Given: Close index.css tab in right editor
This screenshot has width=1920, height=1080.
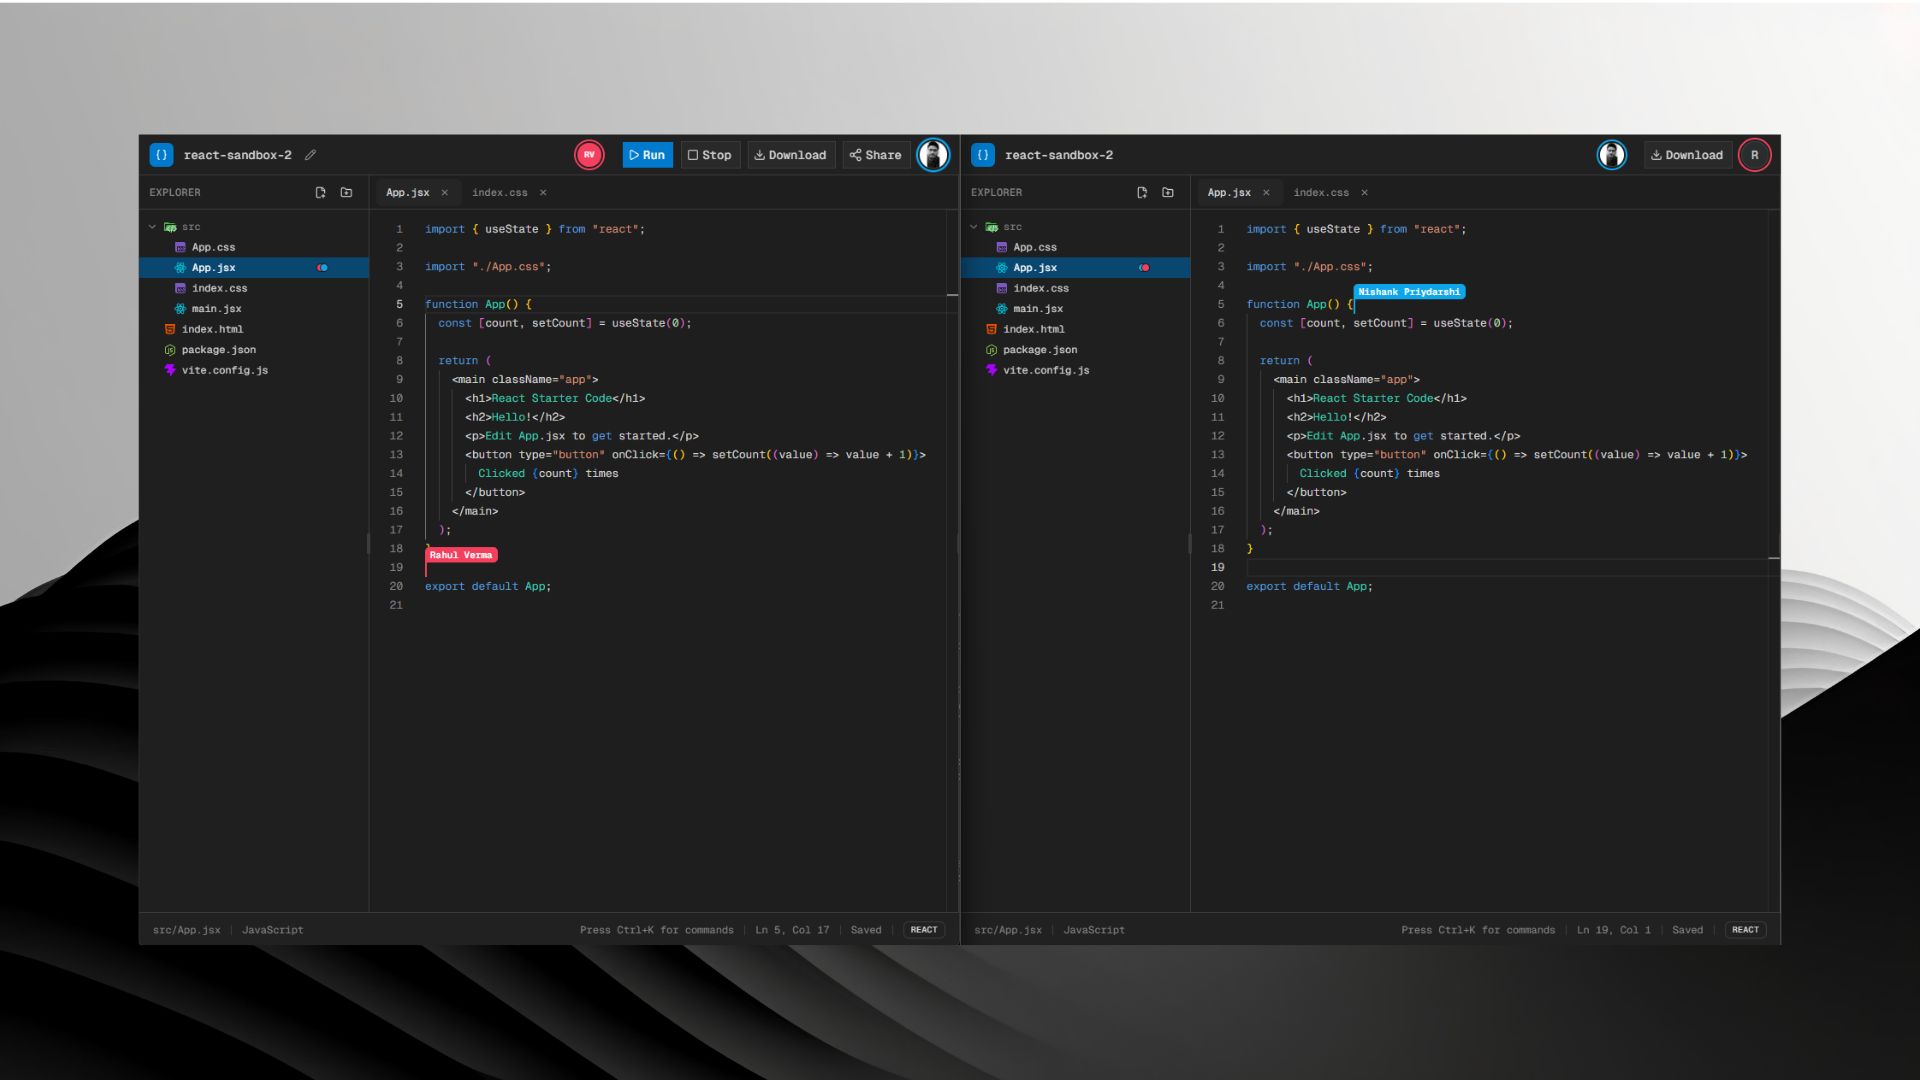Looking at the screenshot, I should (x=1364, y=192).
